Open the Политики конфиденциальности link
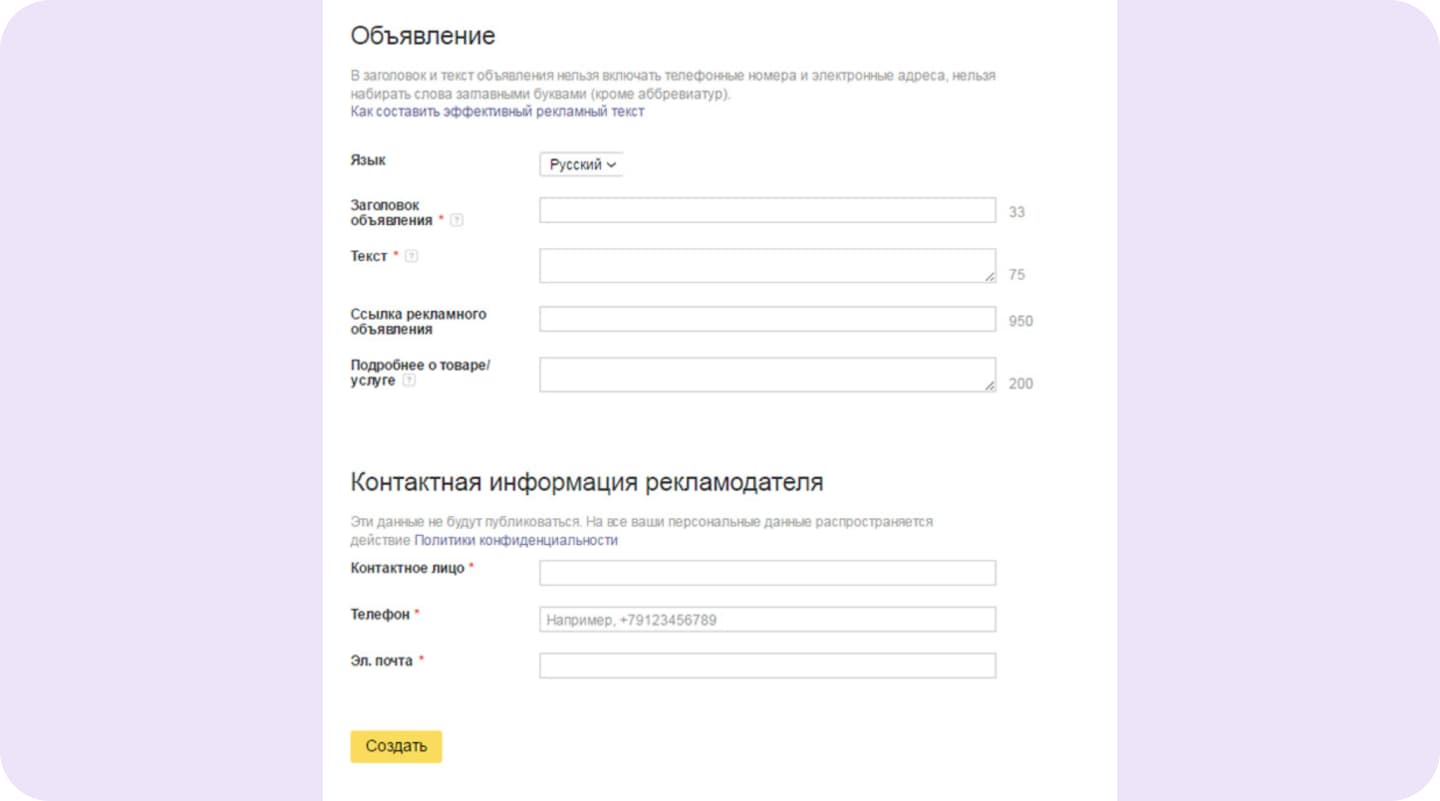Image resolution: width=1440 pixels, height=801 pixels. tap(516, 539)
